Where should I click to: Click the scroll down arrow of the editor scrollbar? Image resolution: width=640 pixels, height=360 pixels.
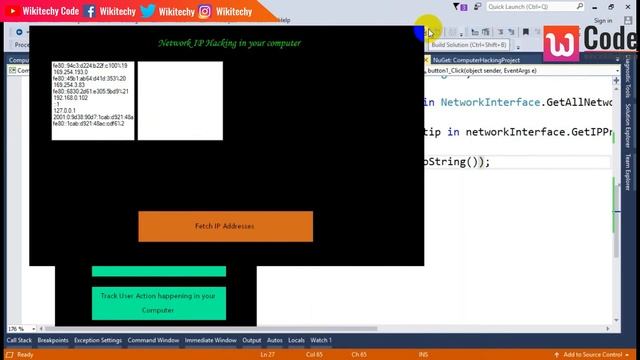tap(616, 320)
